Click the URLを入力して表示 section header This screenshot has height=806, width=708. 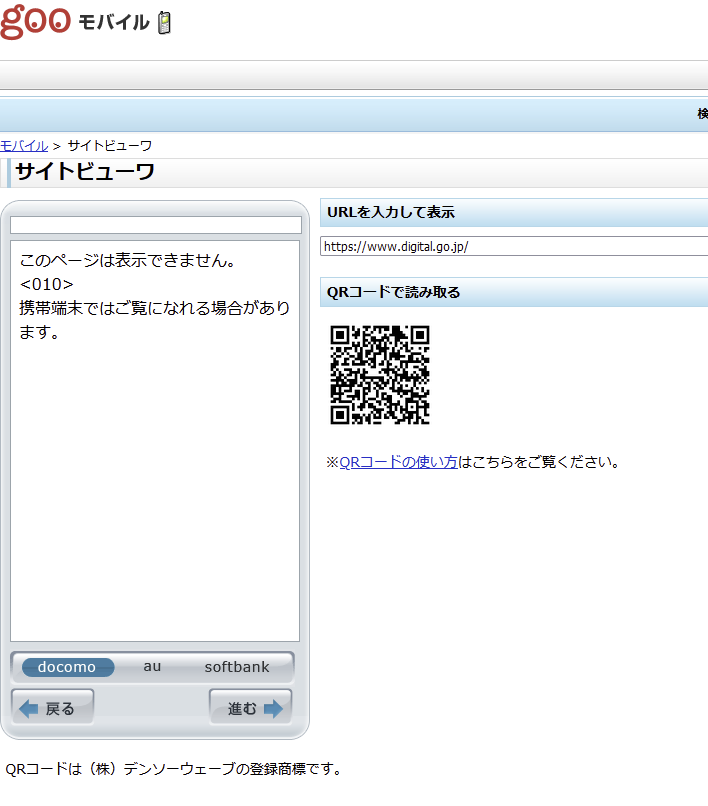[514, 212]
